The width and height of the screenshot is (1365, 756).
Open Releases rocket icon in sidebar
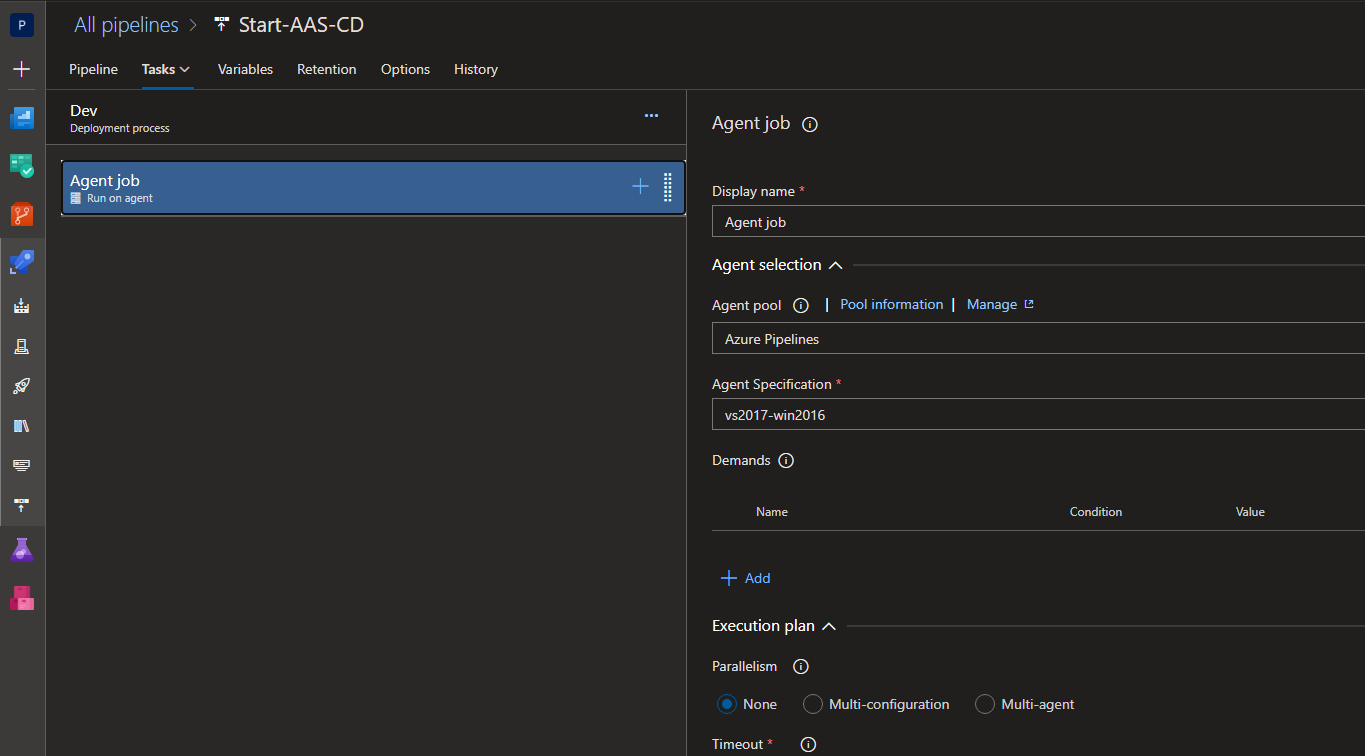click(x=22, y=386)
